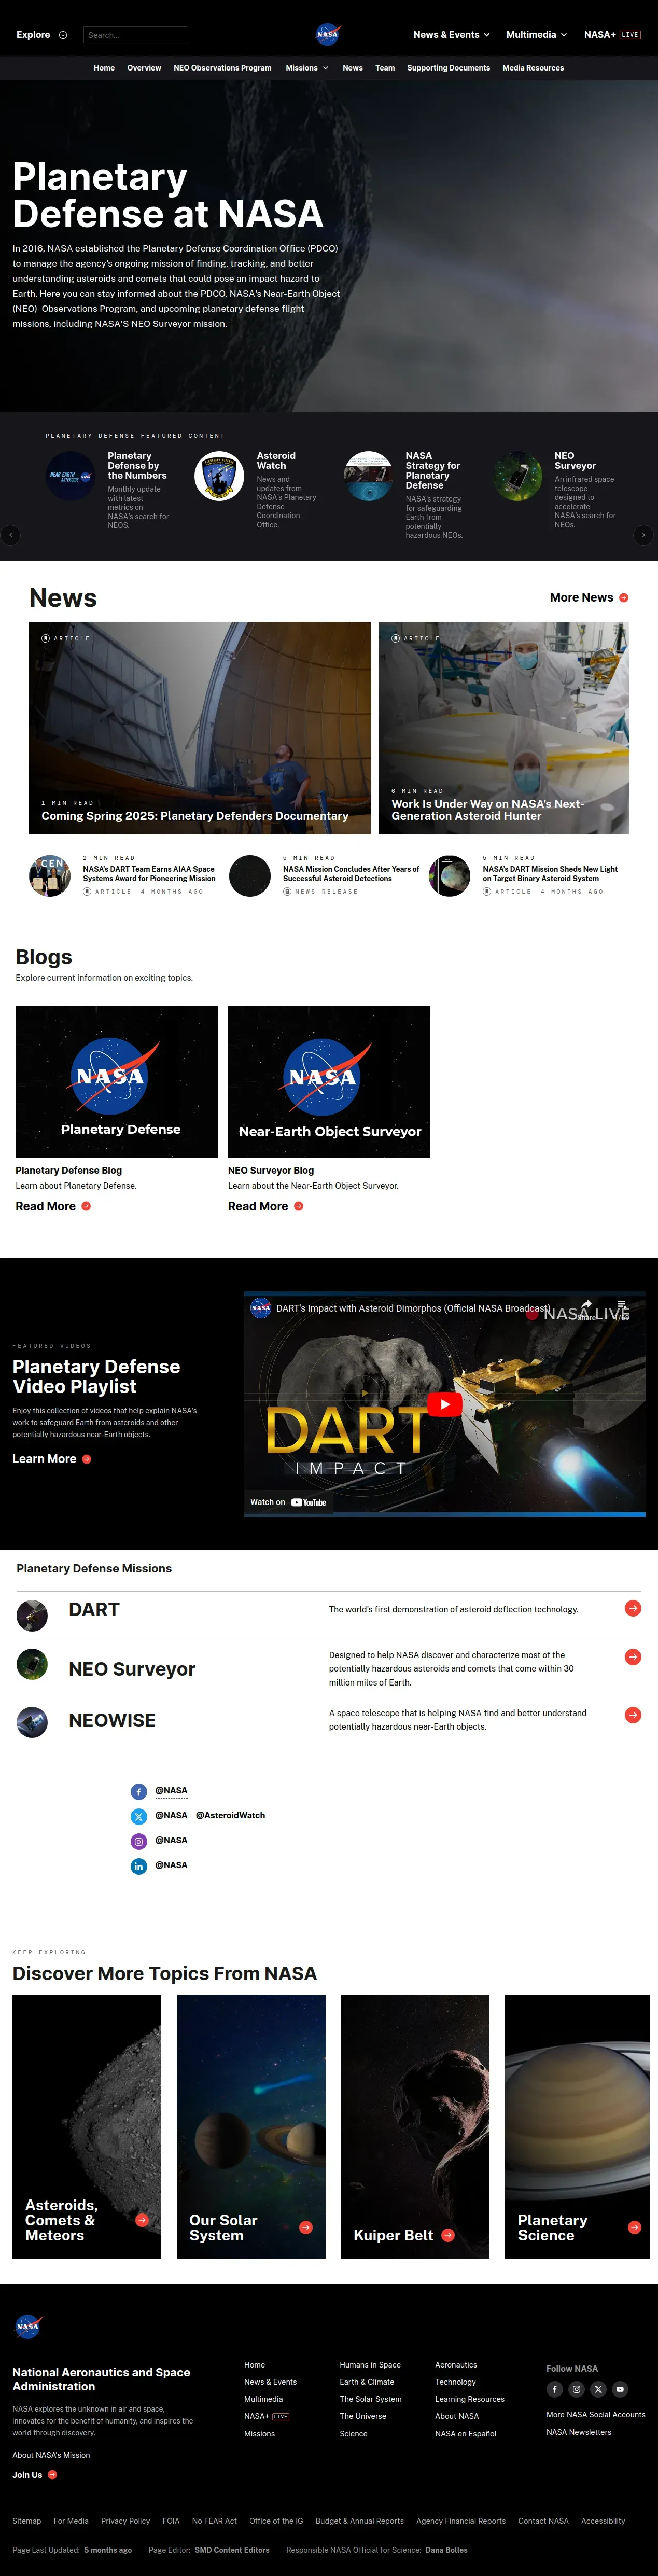658x2576 pixels.
Task: Expand the Multimedia dropdown
Action: pos(536,35)
